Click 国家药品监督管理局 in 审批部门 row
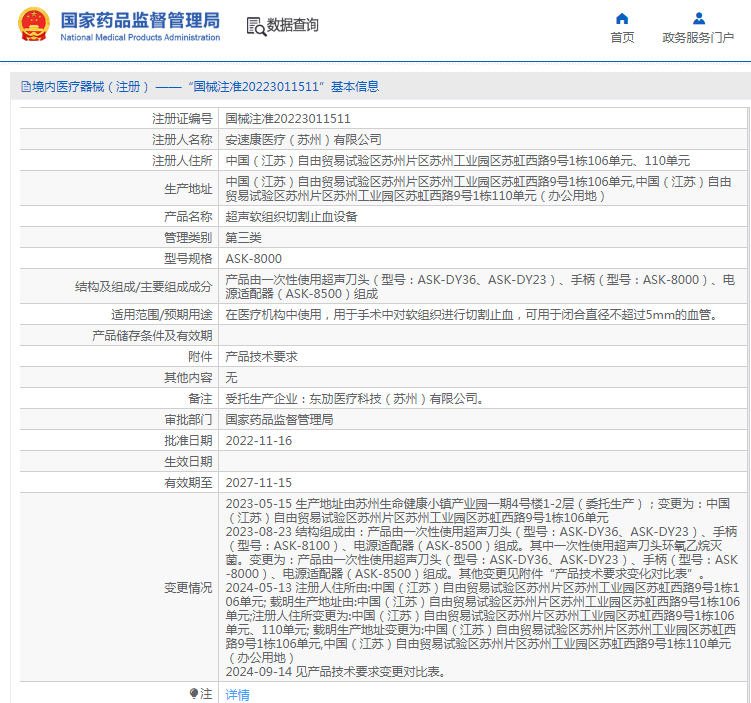This screenshot has width=751, height=703. (279, 420)
